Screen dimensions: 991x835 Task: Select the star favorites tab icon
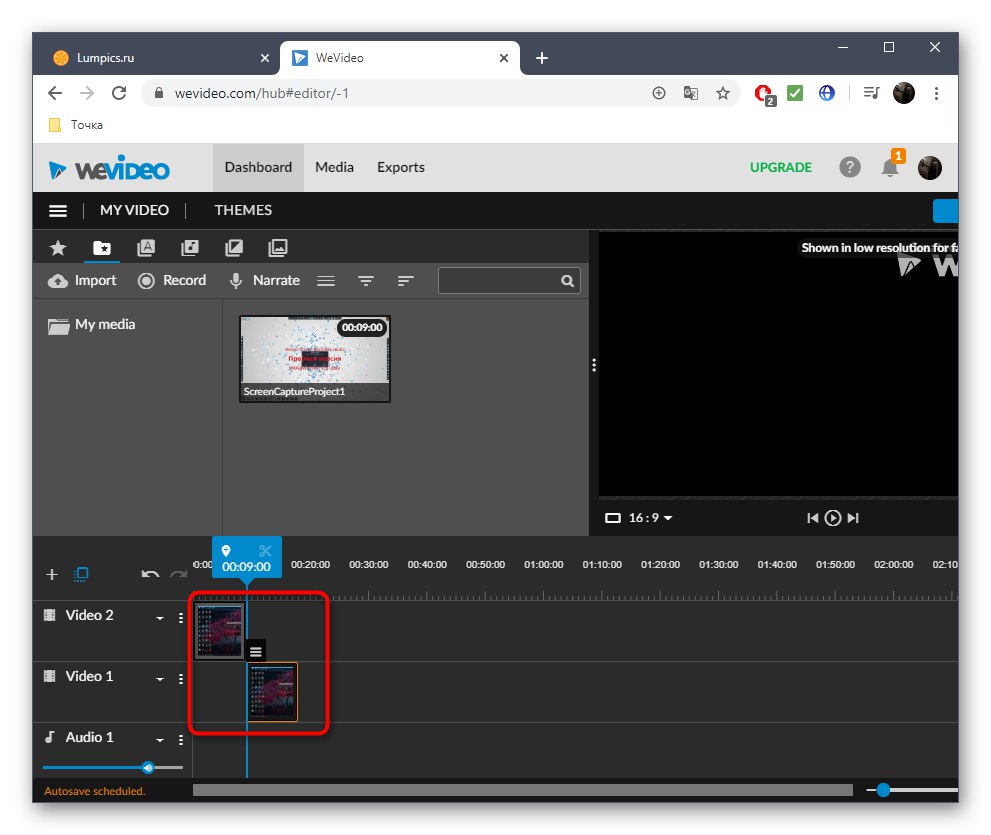click(x=57, y=247)
